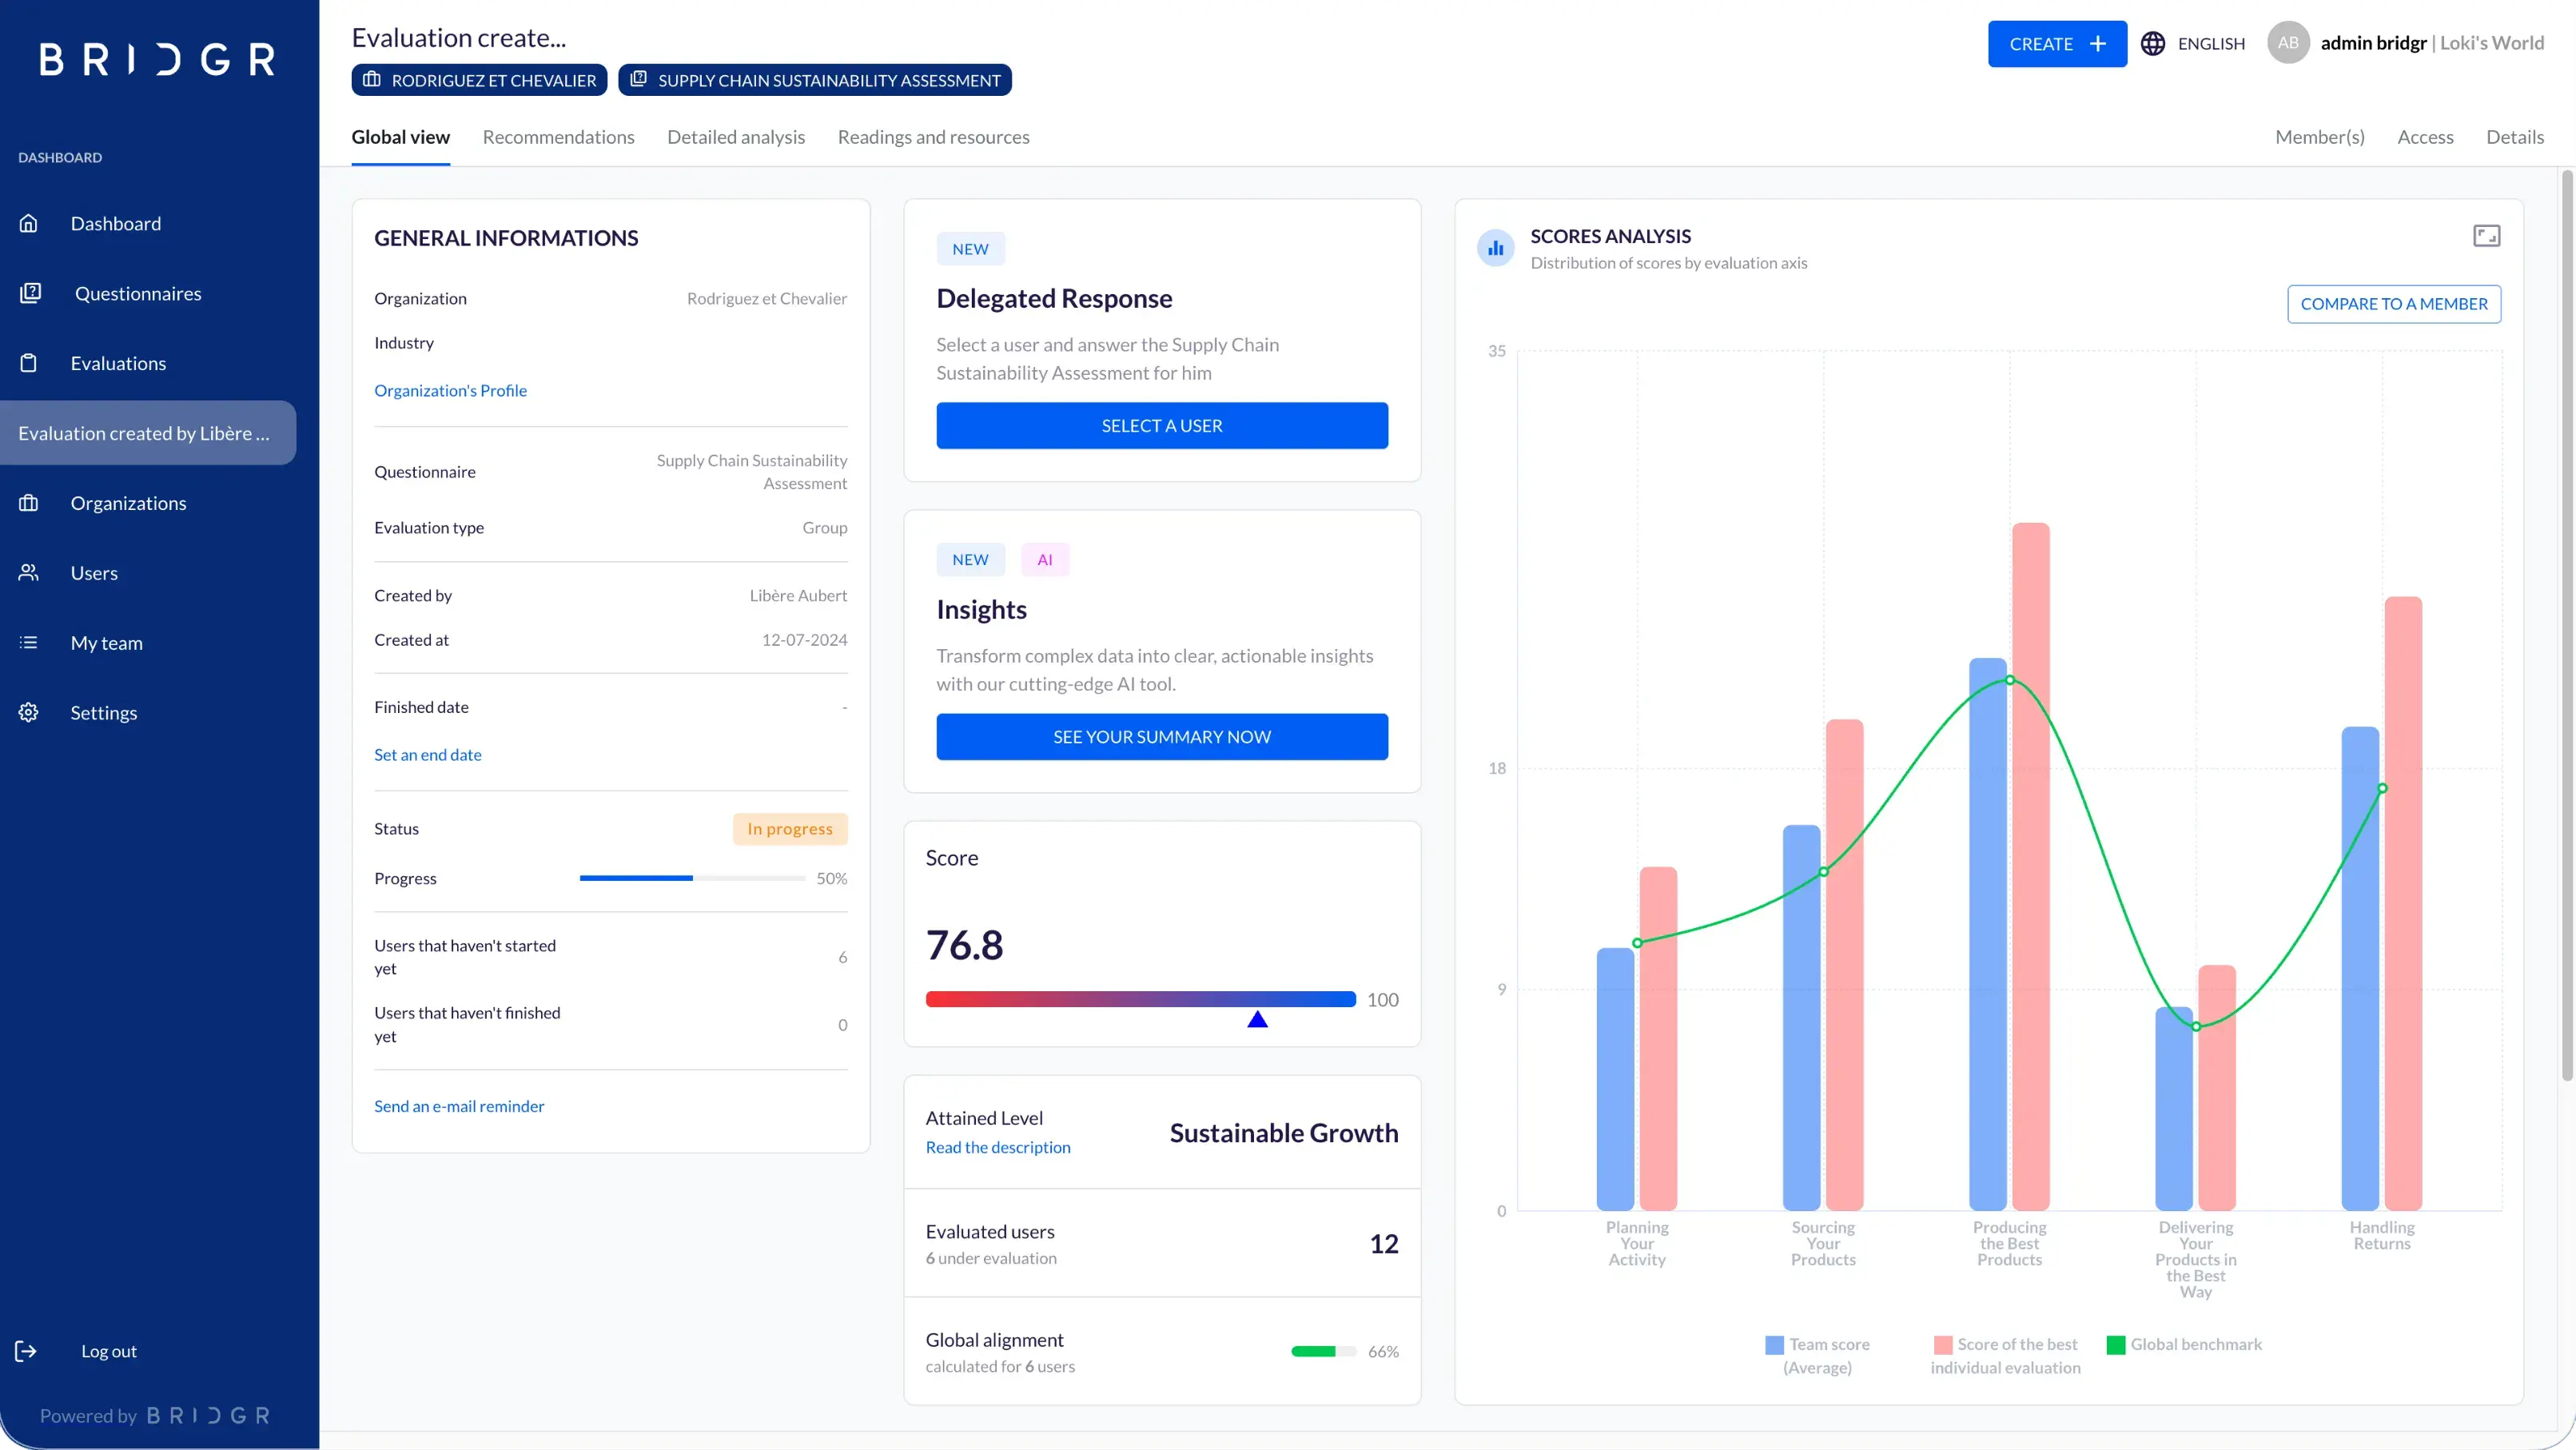Click the BRIDGR logo in sidebar
The height and width of the screenshot is (1450, 2576).
click(x=157, y=59)
